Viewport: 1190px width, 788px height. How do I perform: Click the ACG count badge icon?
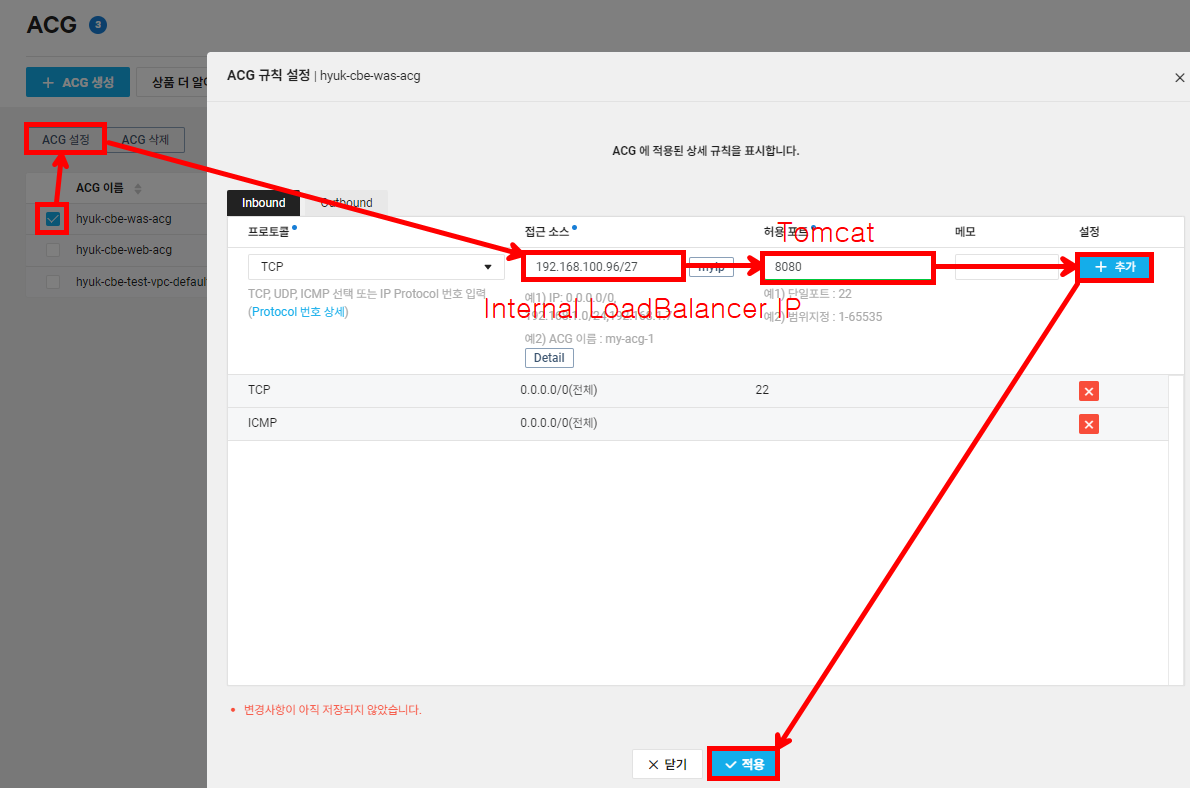click(98, 25)
